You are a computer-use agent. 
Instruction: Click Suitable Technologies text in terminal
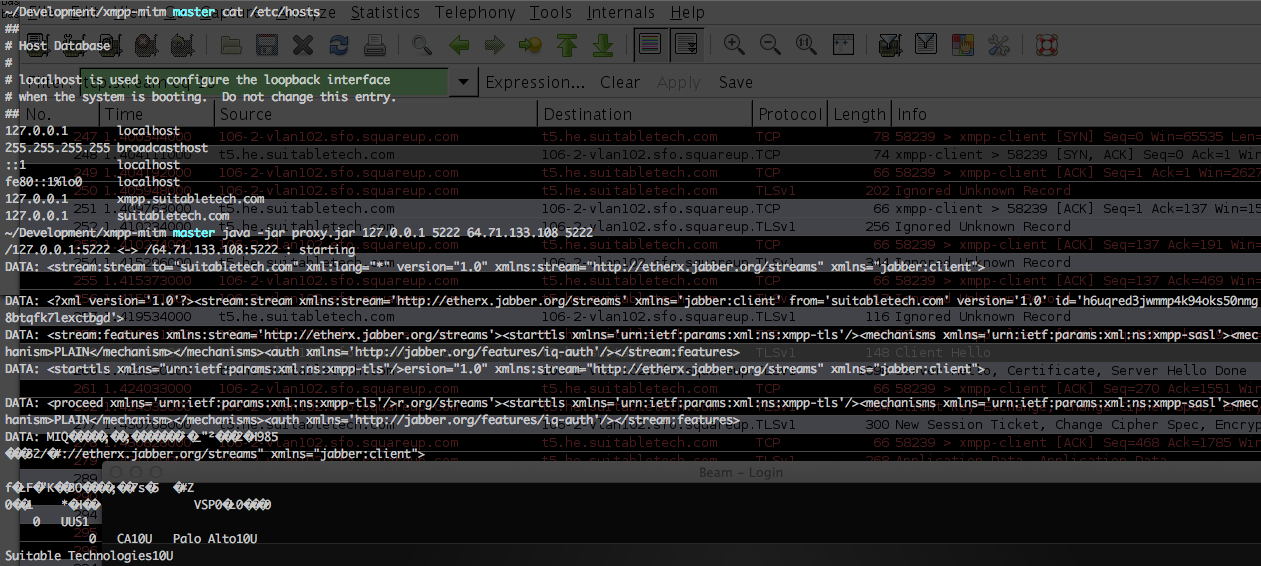point(89,555)
